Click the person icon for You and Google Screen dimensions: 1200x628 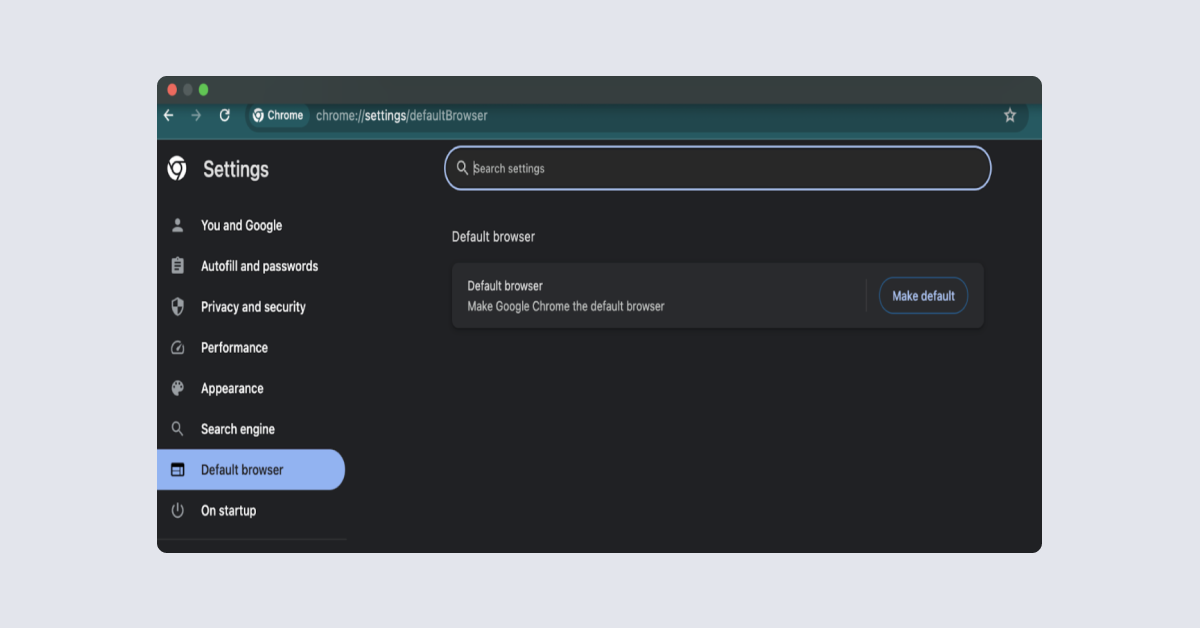[x=178, y=225]
